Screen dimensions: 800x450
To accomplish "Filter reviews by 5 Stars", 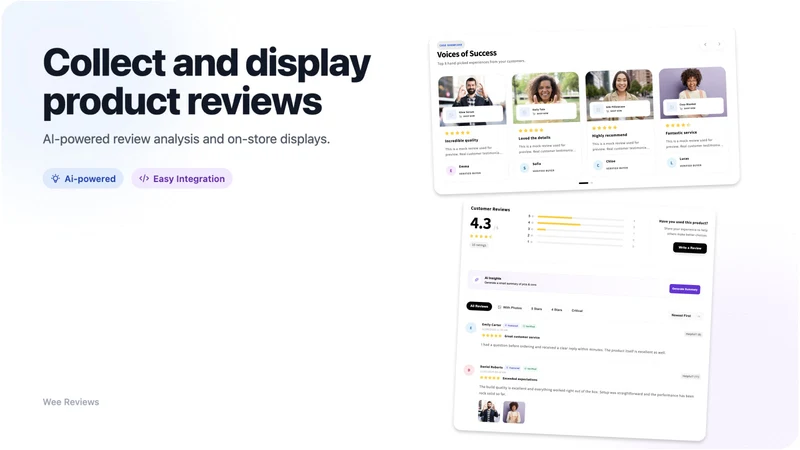I will [536, 309].
